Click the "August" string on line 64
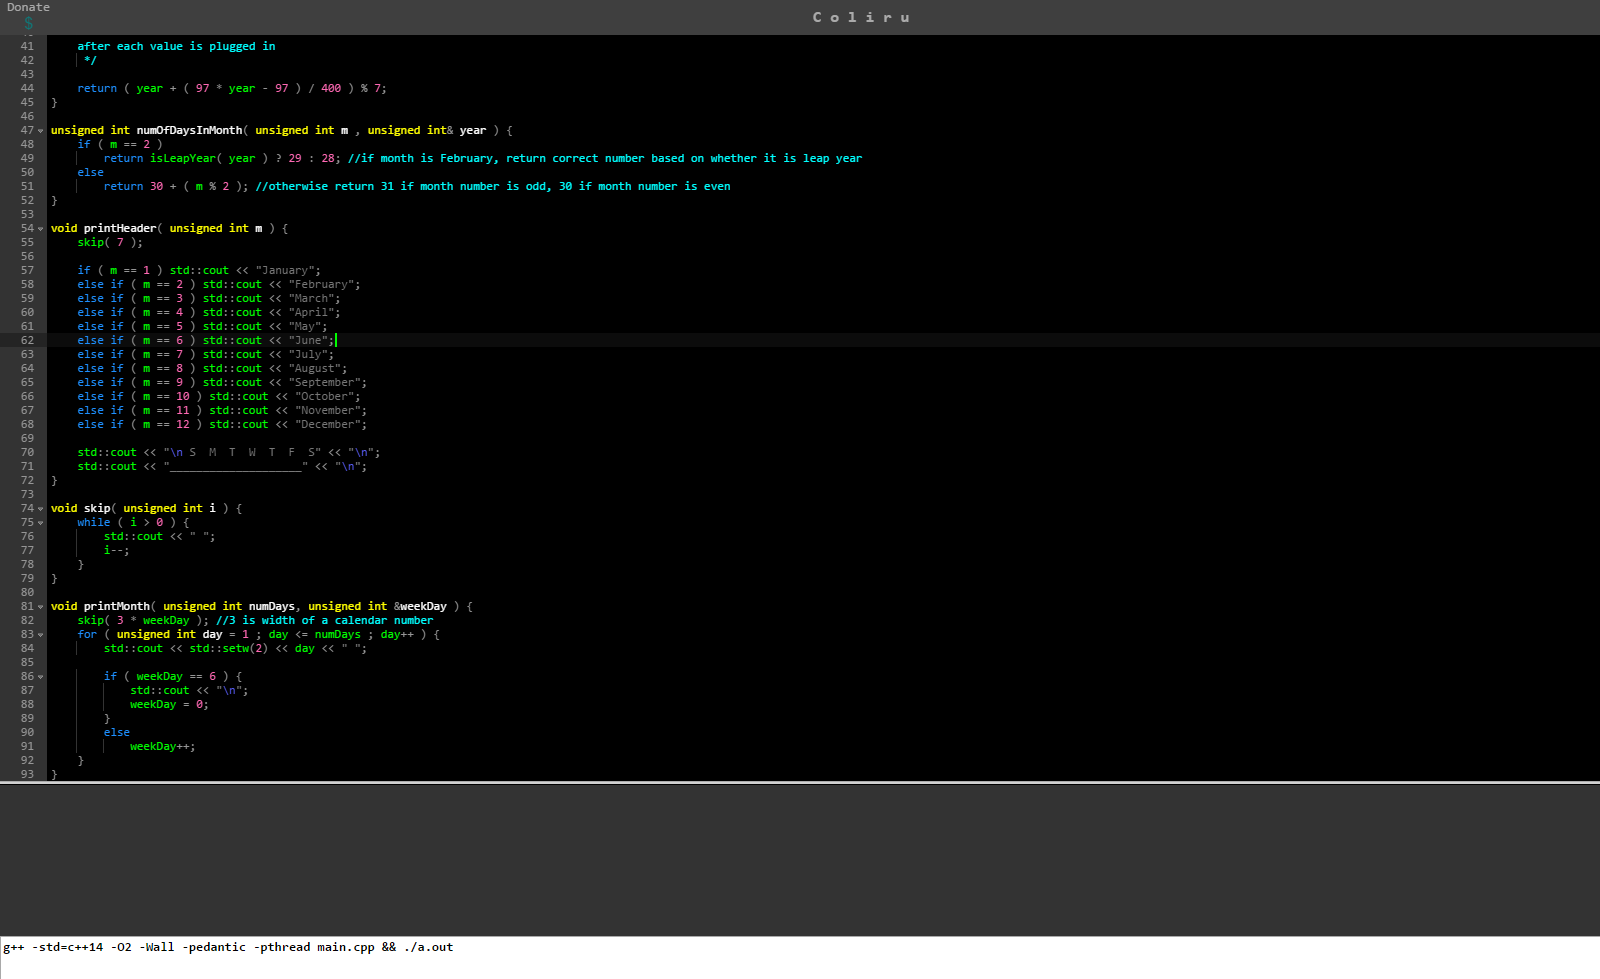 click(315, 368)
